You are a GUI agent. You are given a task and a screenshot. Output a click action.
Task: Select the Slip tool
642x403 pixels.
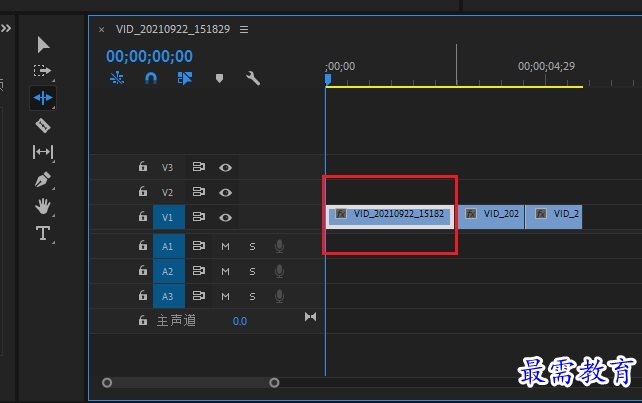pyautogui.click(x=43, y=152)
